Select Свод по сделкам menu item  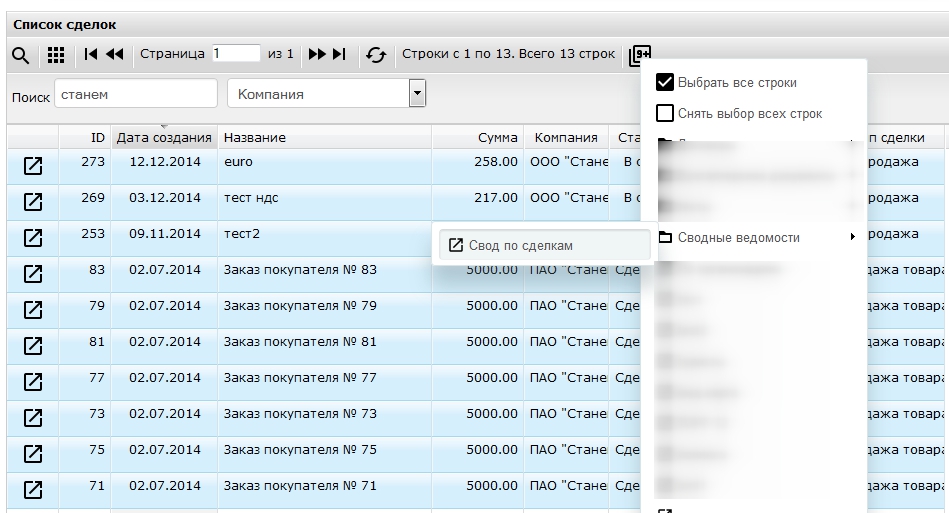coord(520,245)
